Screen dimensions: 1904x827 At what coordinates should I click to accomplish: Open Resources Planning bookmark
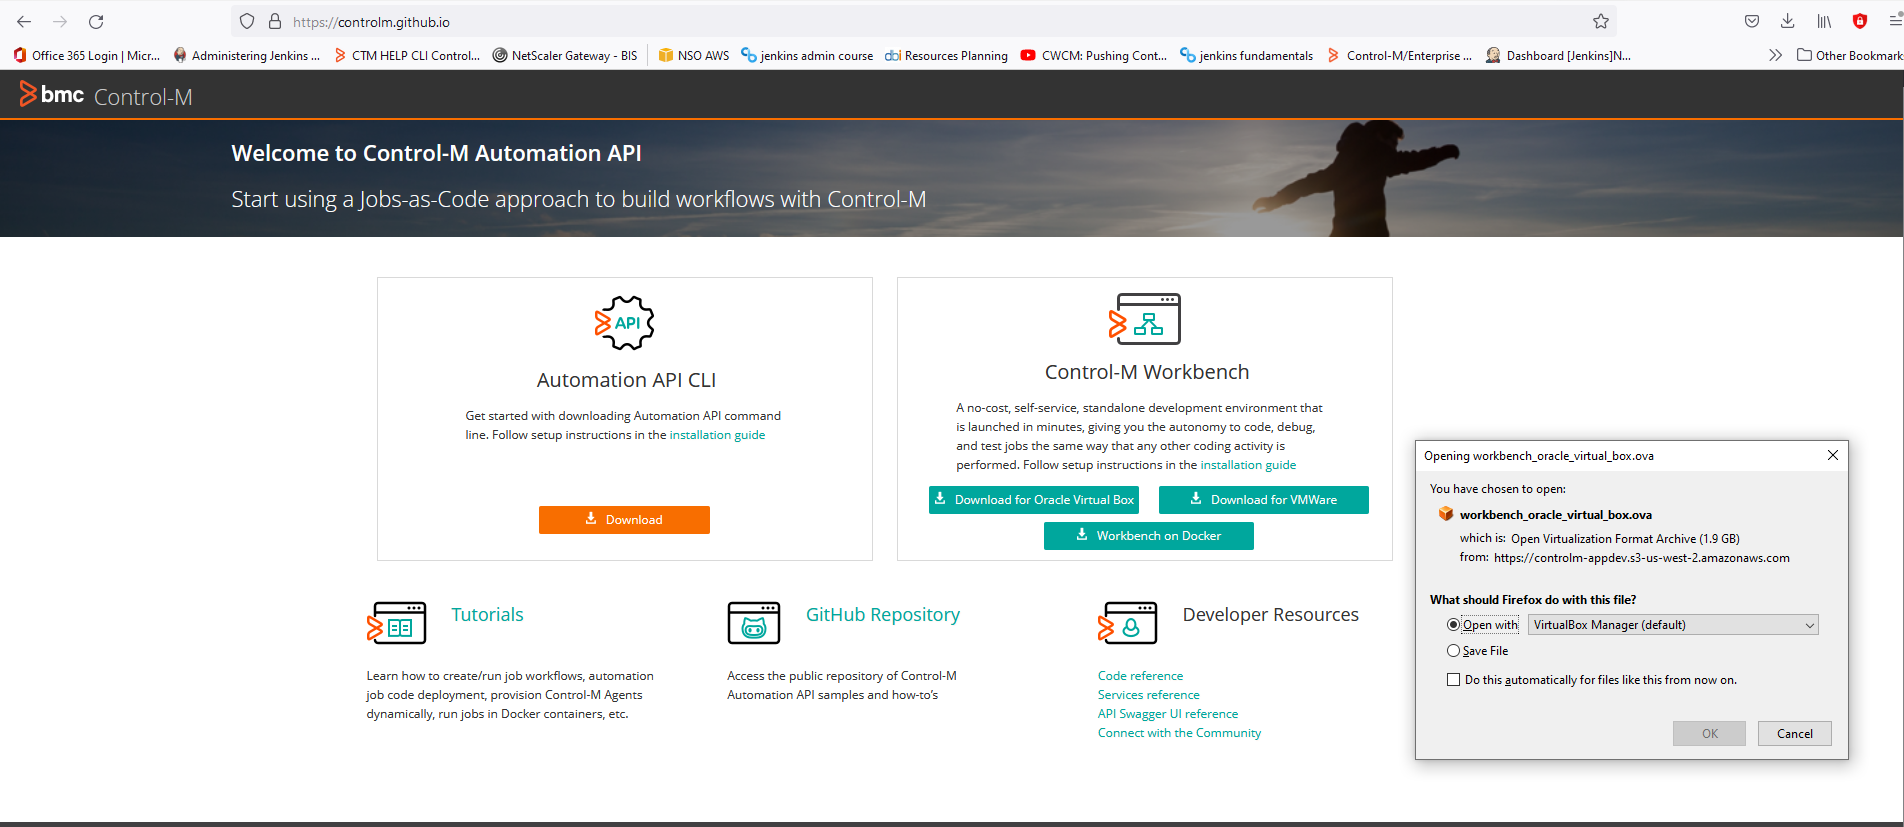pyautogui.click(x=947, y=55)
